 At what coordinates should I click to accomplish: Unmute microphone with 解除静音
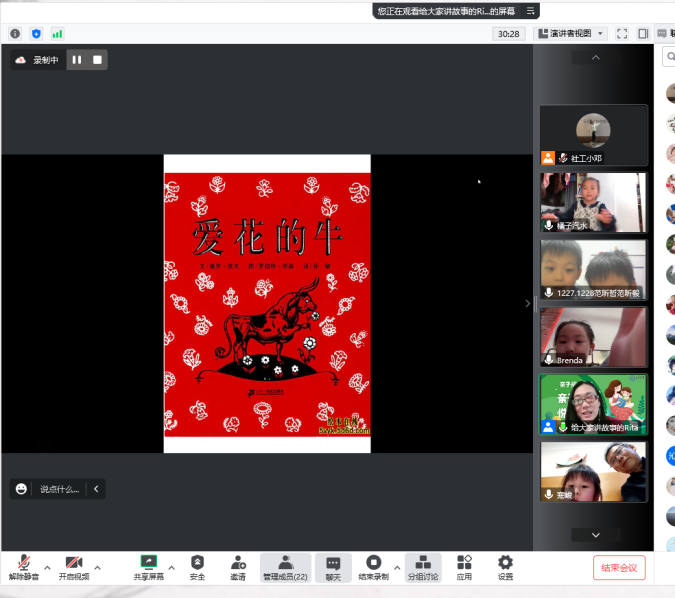[24, 568]
